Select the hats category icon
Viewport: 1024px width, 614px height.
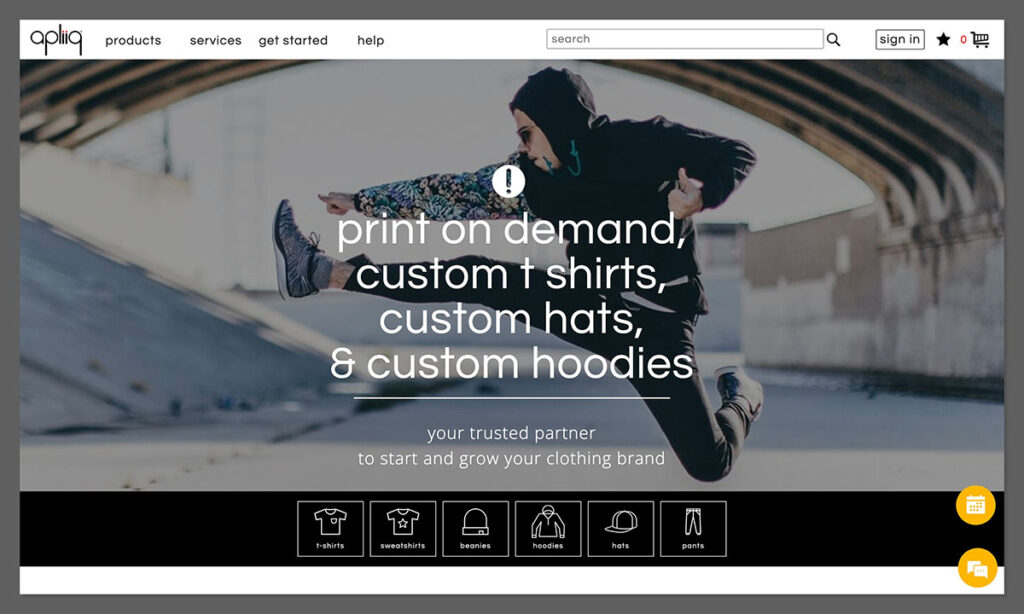pyautogui.click(x=620, y=528)
